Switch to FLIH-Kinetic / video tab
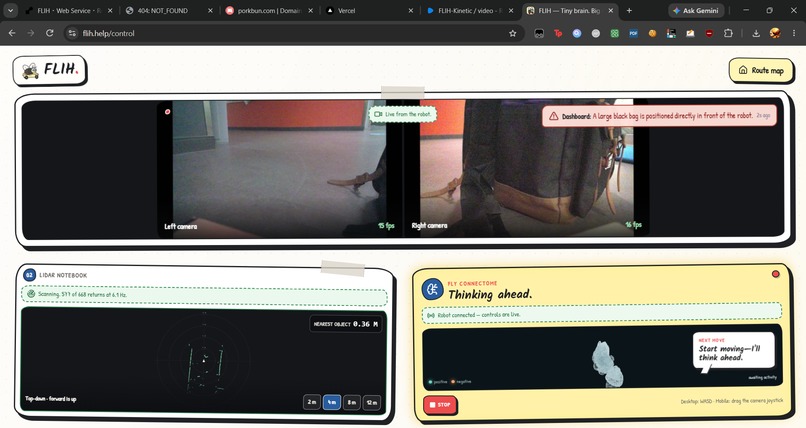806x428 pixels. (x=468, y=10)
